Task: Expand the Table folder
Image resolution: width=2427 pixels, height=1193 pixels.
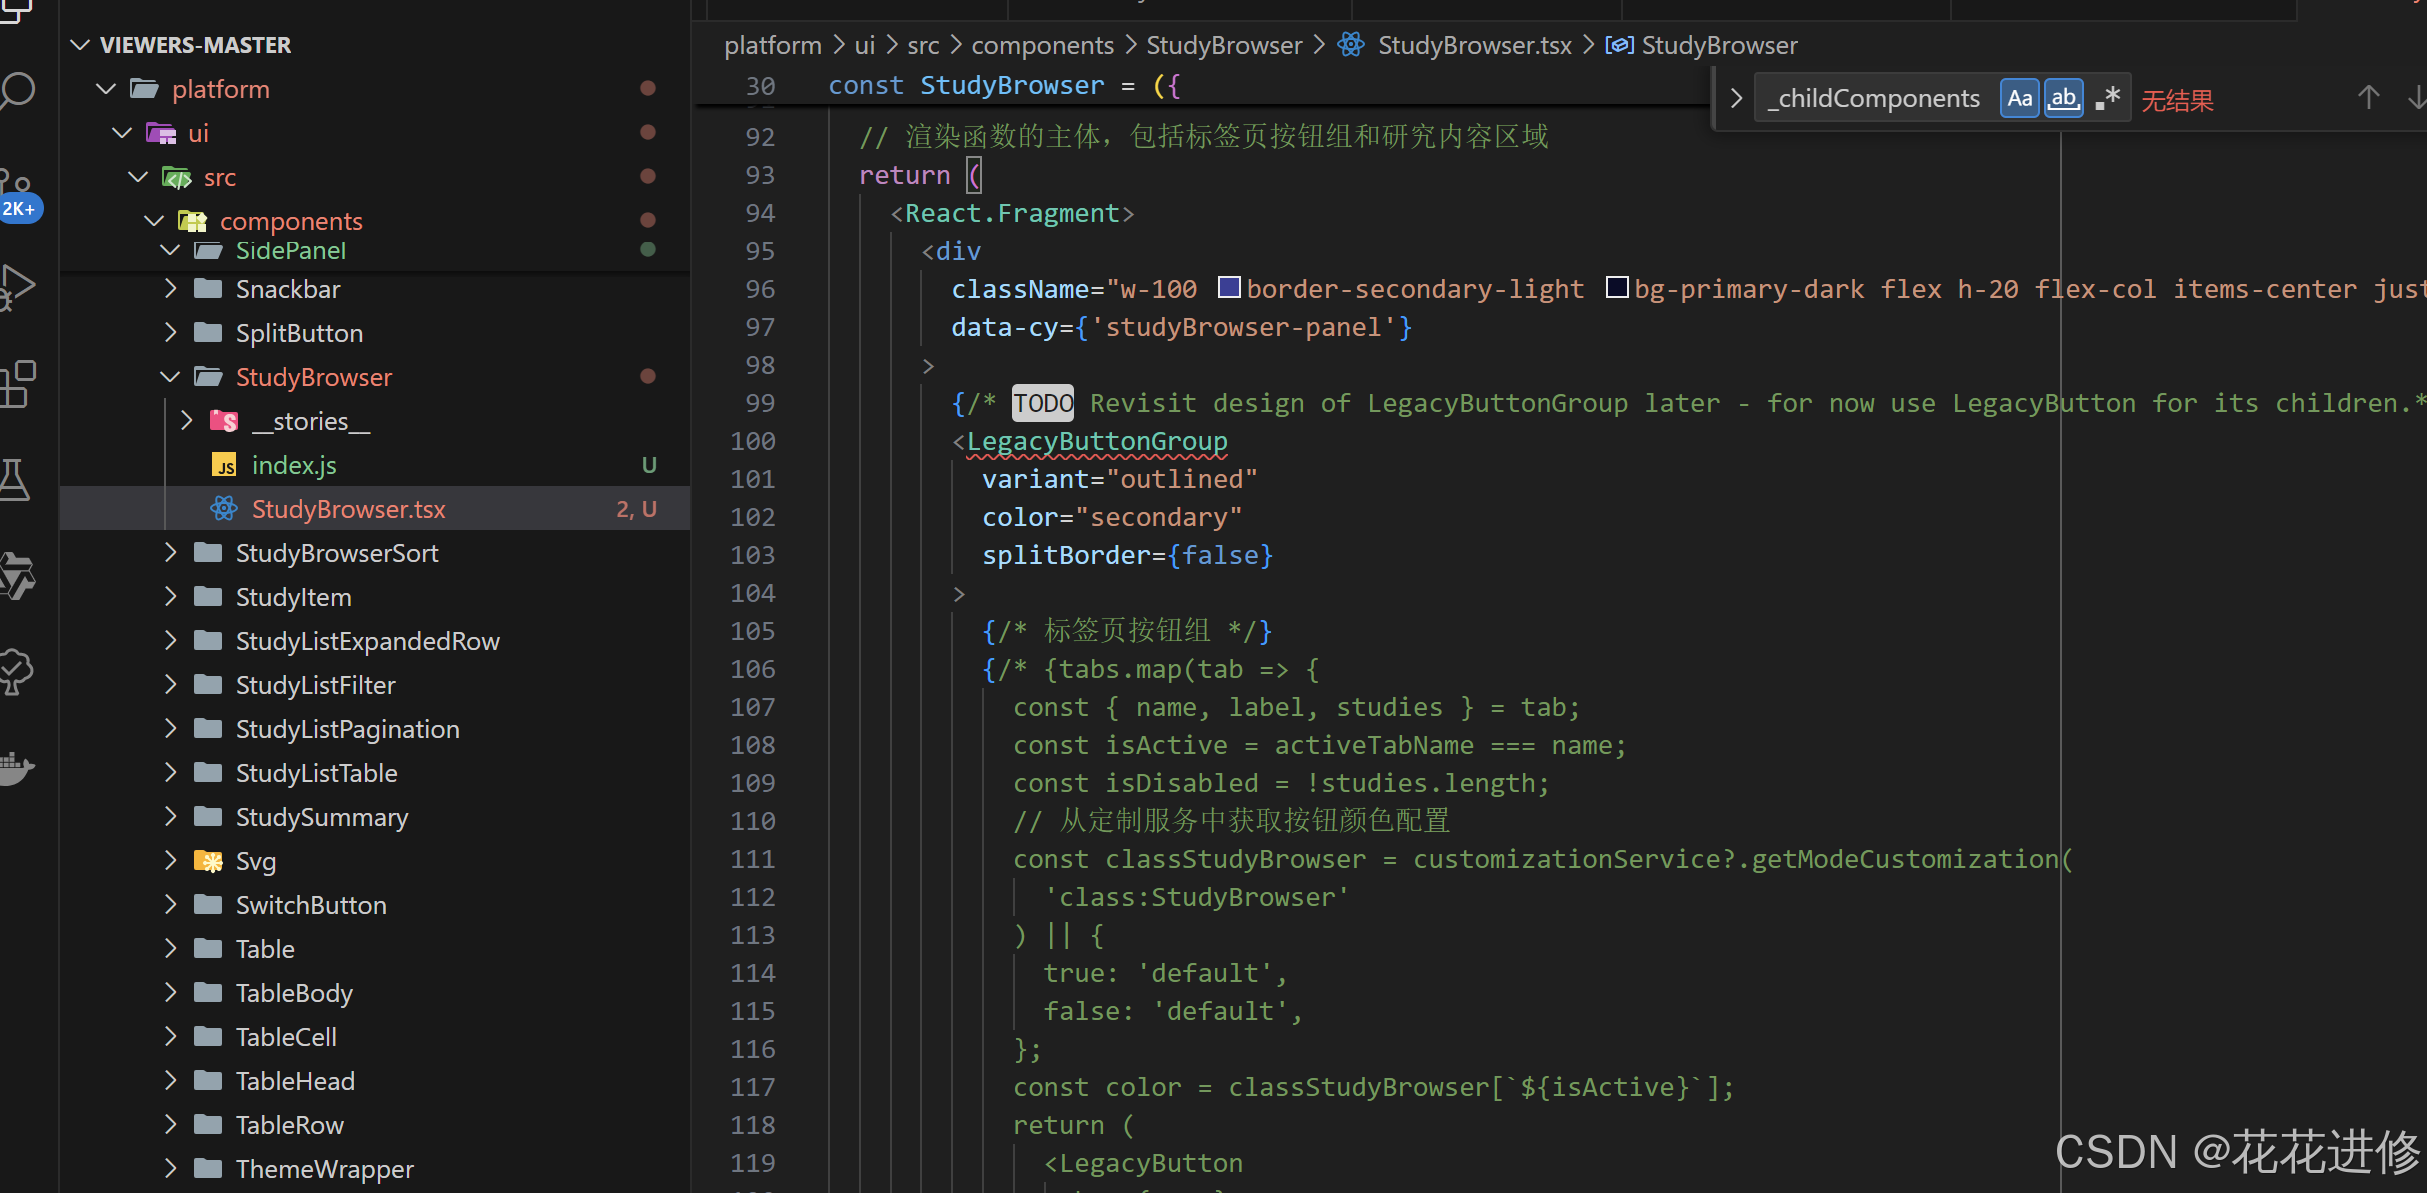Action: tap(170, 949)
